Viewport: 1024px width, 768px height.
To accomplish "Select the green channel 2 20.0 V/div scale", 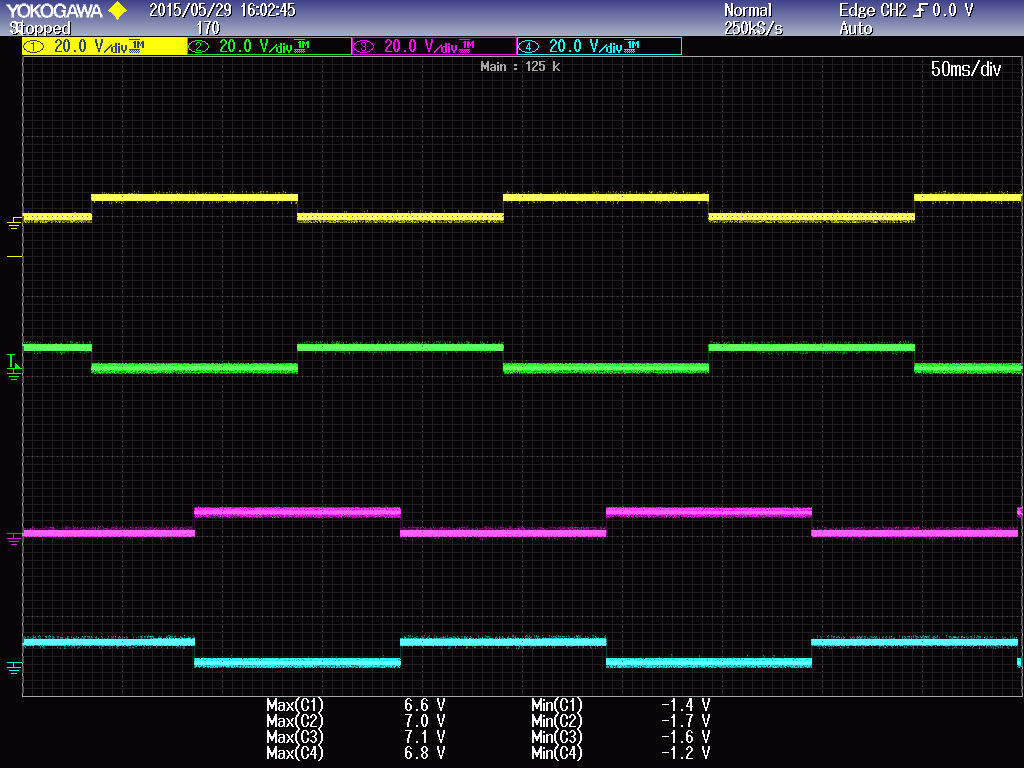I will 256,46.
